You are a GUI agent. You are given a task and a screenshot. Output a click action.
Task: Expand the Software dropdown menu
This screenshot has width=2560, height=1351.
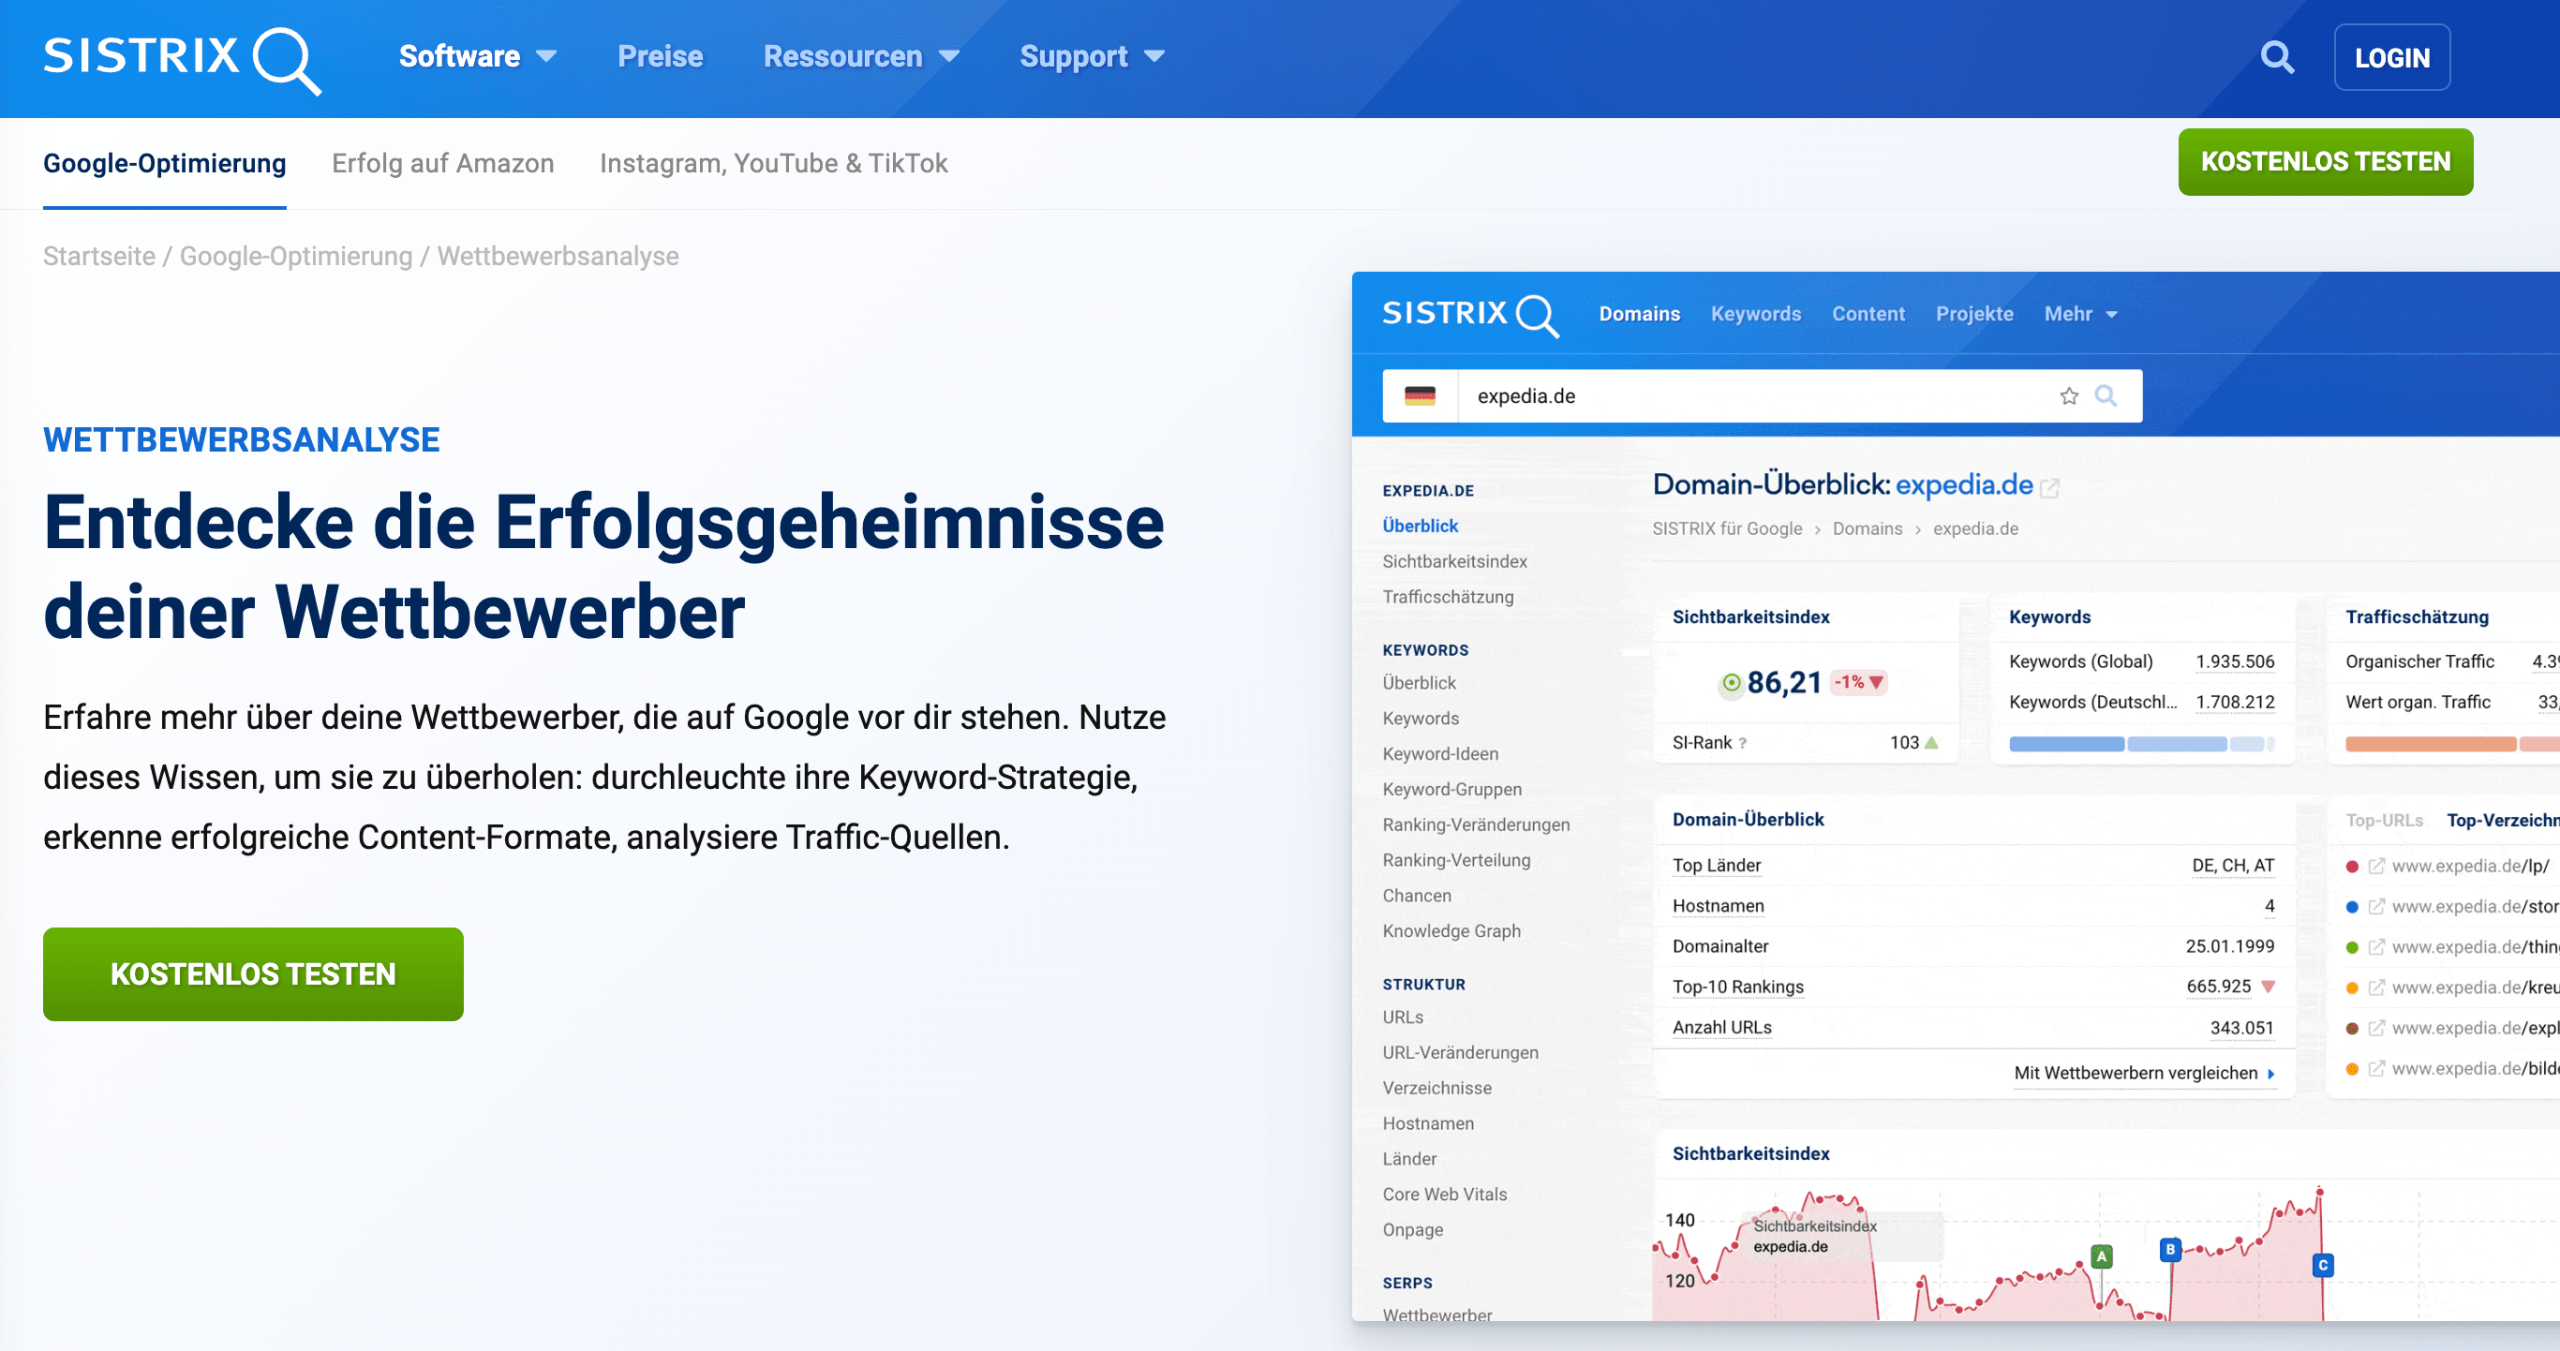click(478, 57)
